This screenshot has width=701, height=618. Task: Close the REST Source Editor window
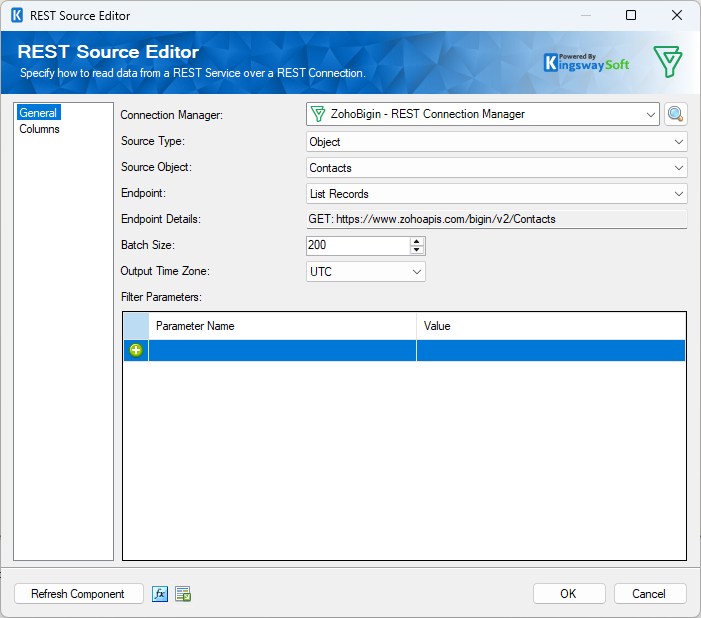(x=677, y=15)
